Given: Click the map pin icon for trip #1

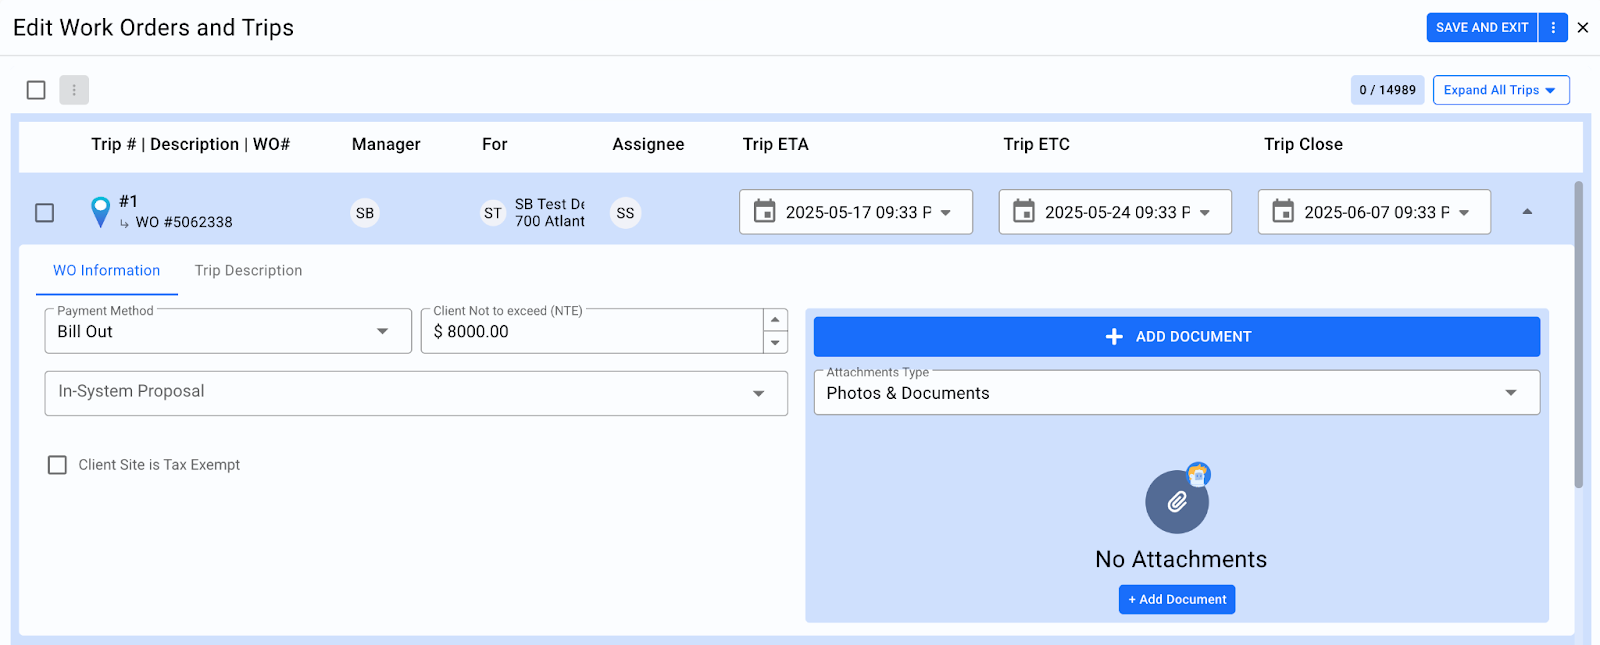Looking at the screenshot, I should tap(100, 212).
